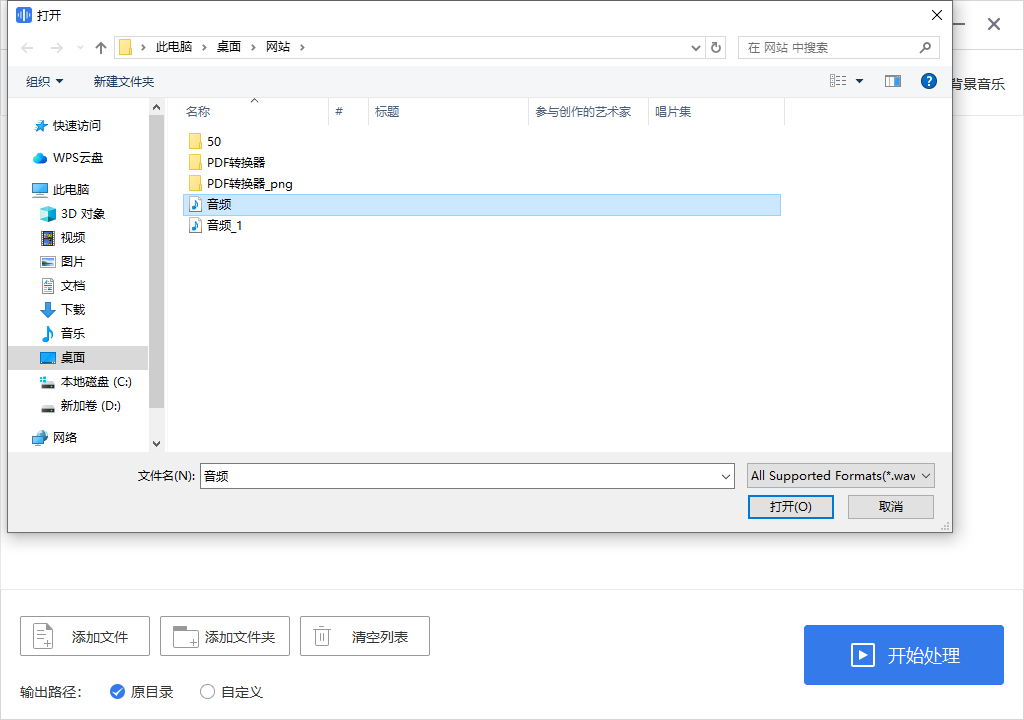1024x720 pixels.
Task: Select the 音频 audio file
Action: [x=482, y=205]
